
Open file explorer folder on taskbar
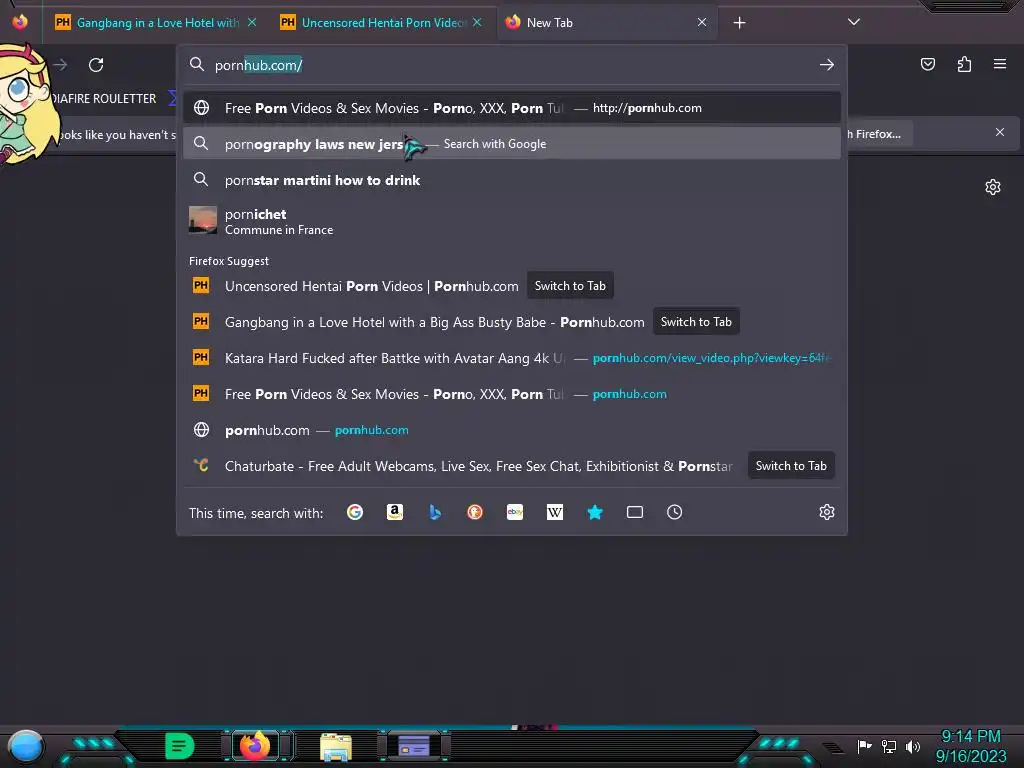point(336,747)
